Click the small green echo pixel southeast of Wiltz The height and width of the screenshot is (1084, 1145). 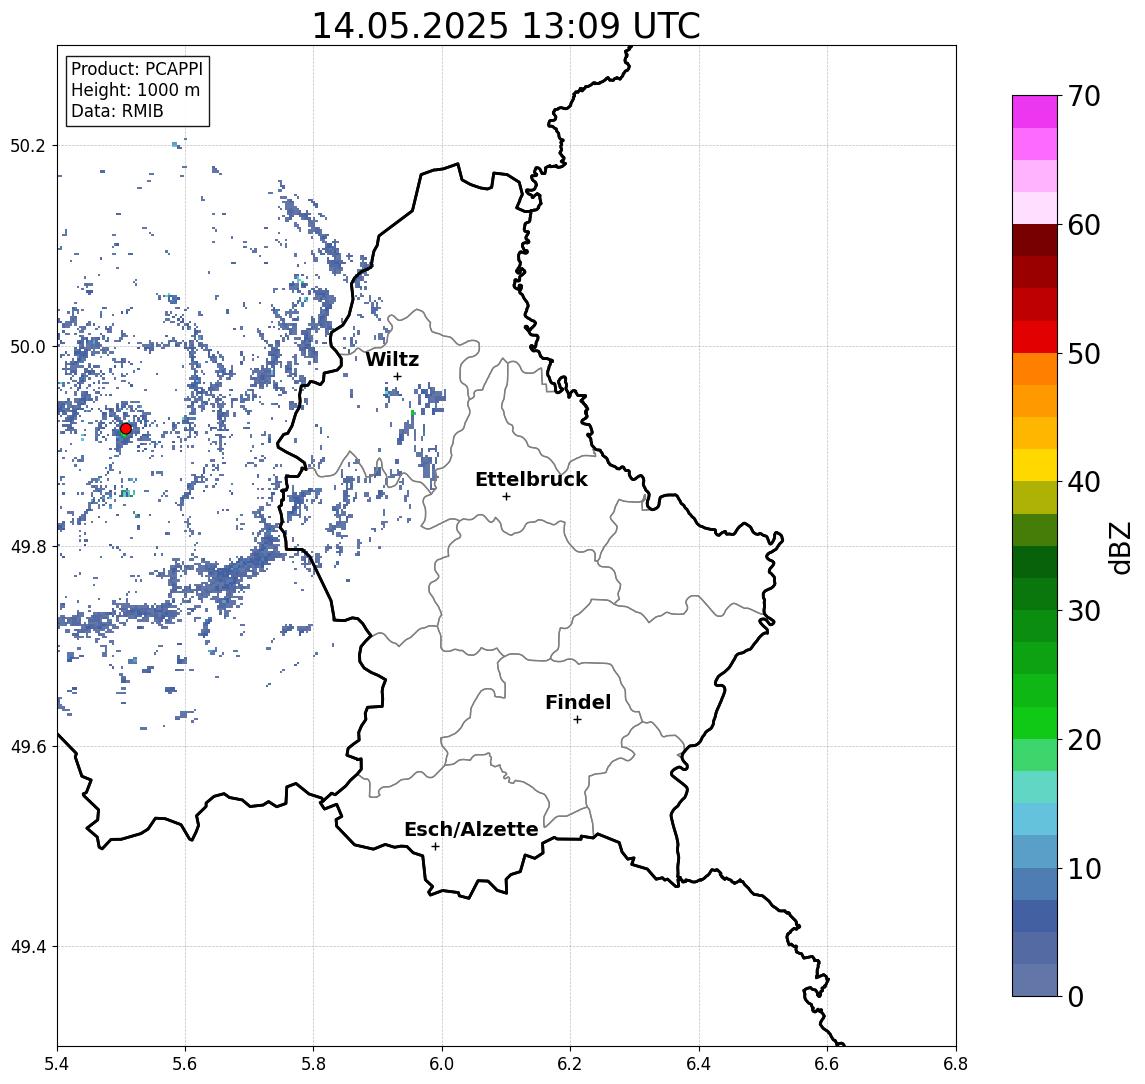413,413
